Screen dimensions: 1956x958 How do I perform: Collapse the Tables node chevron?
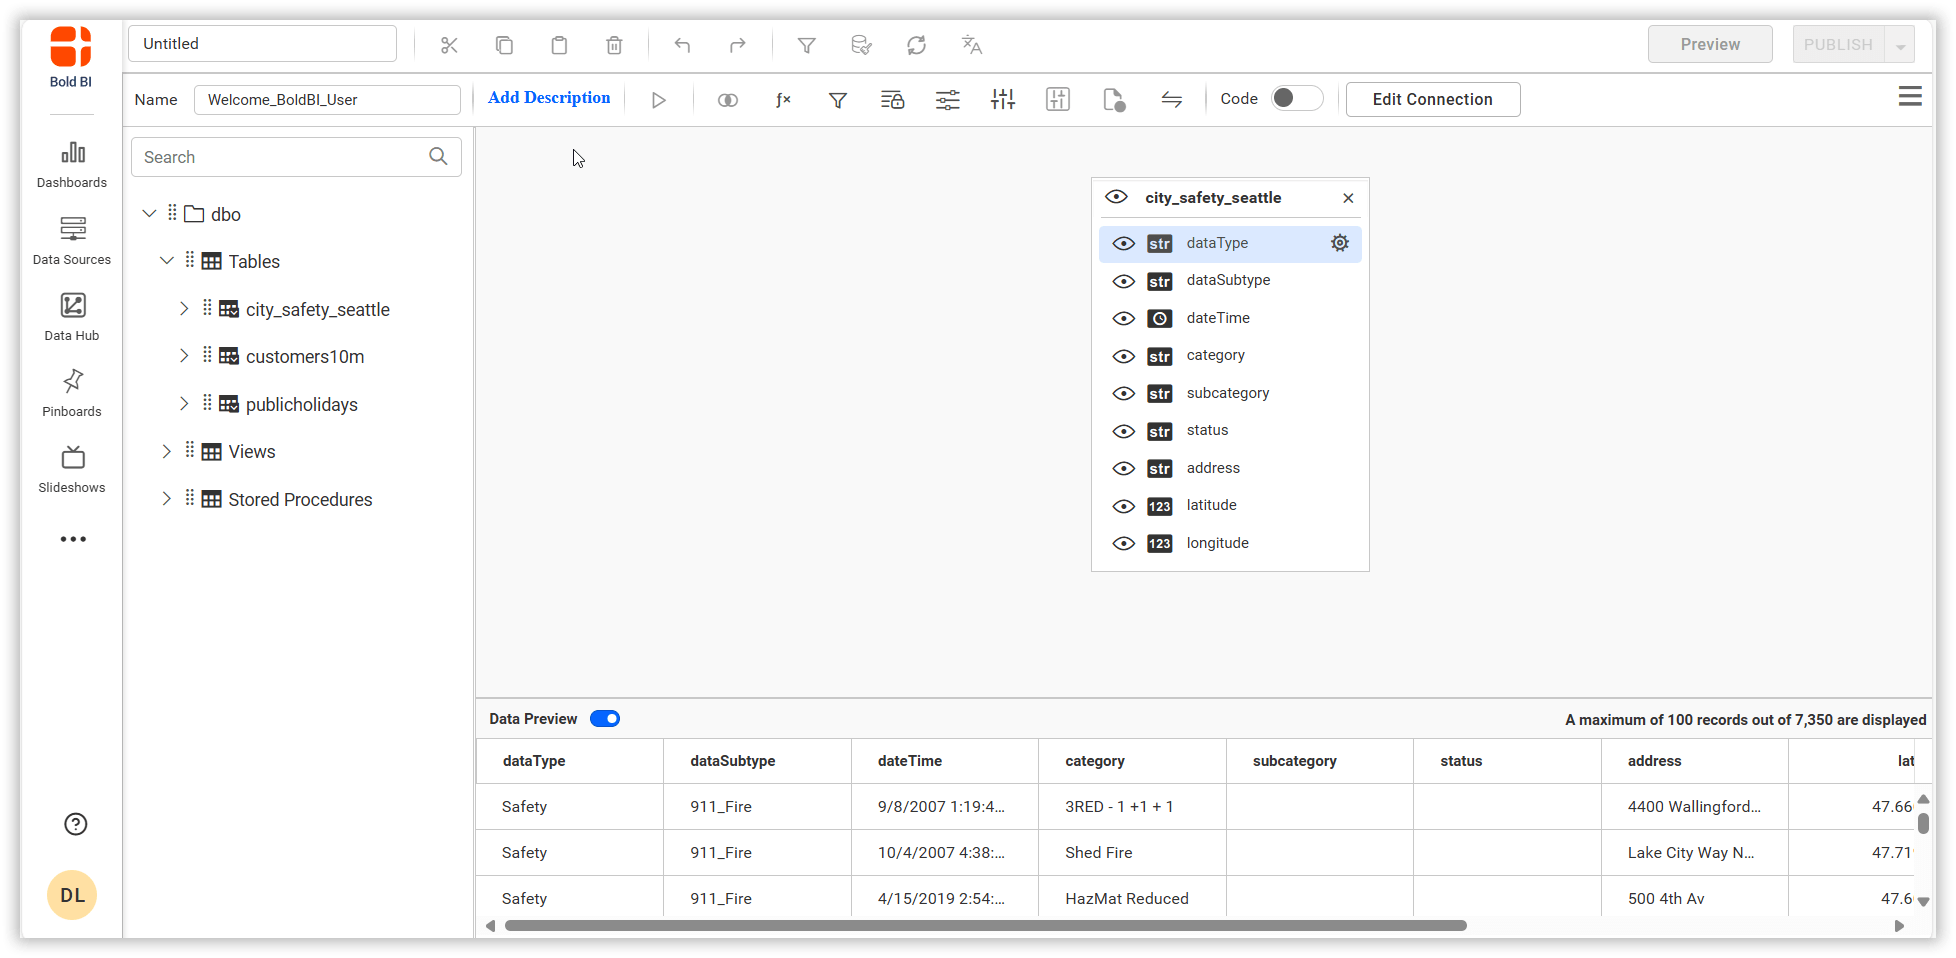tap(167, 261)
